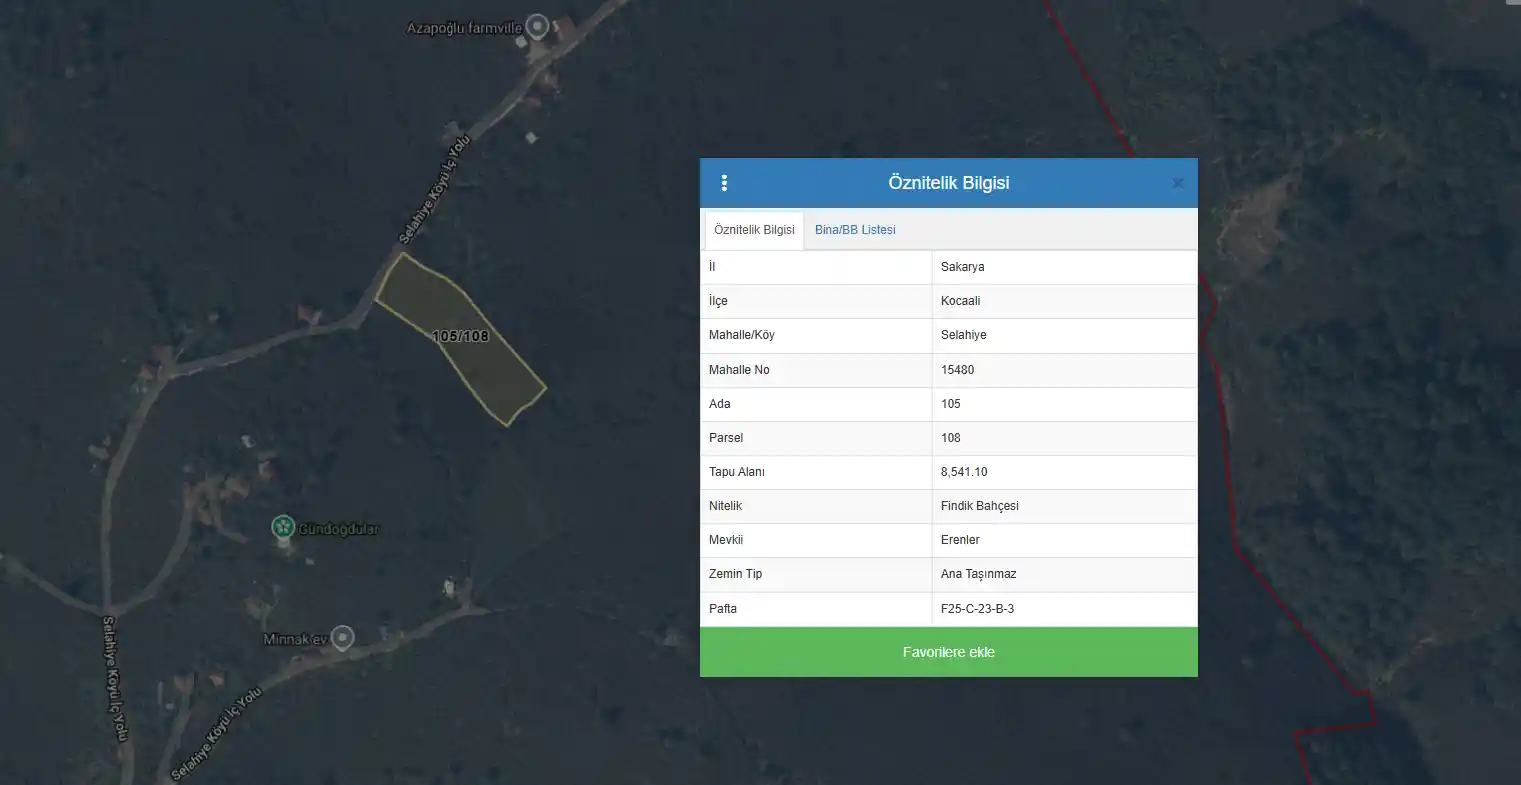1521x785 pixels.
Task: Click the Tapu Alanı field label
Action: coord(736,472)
